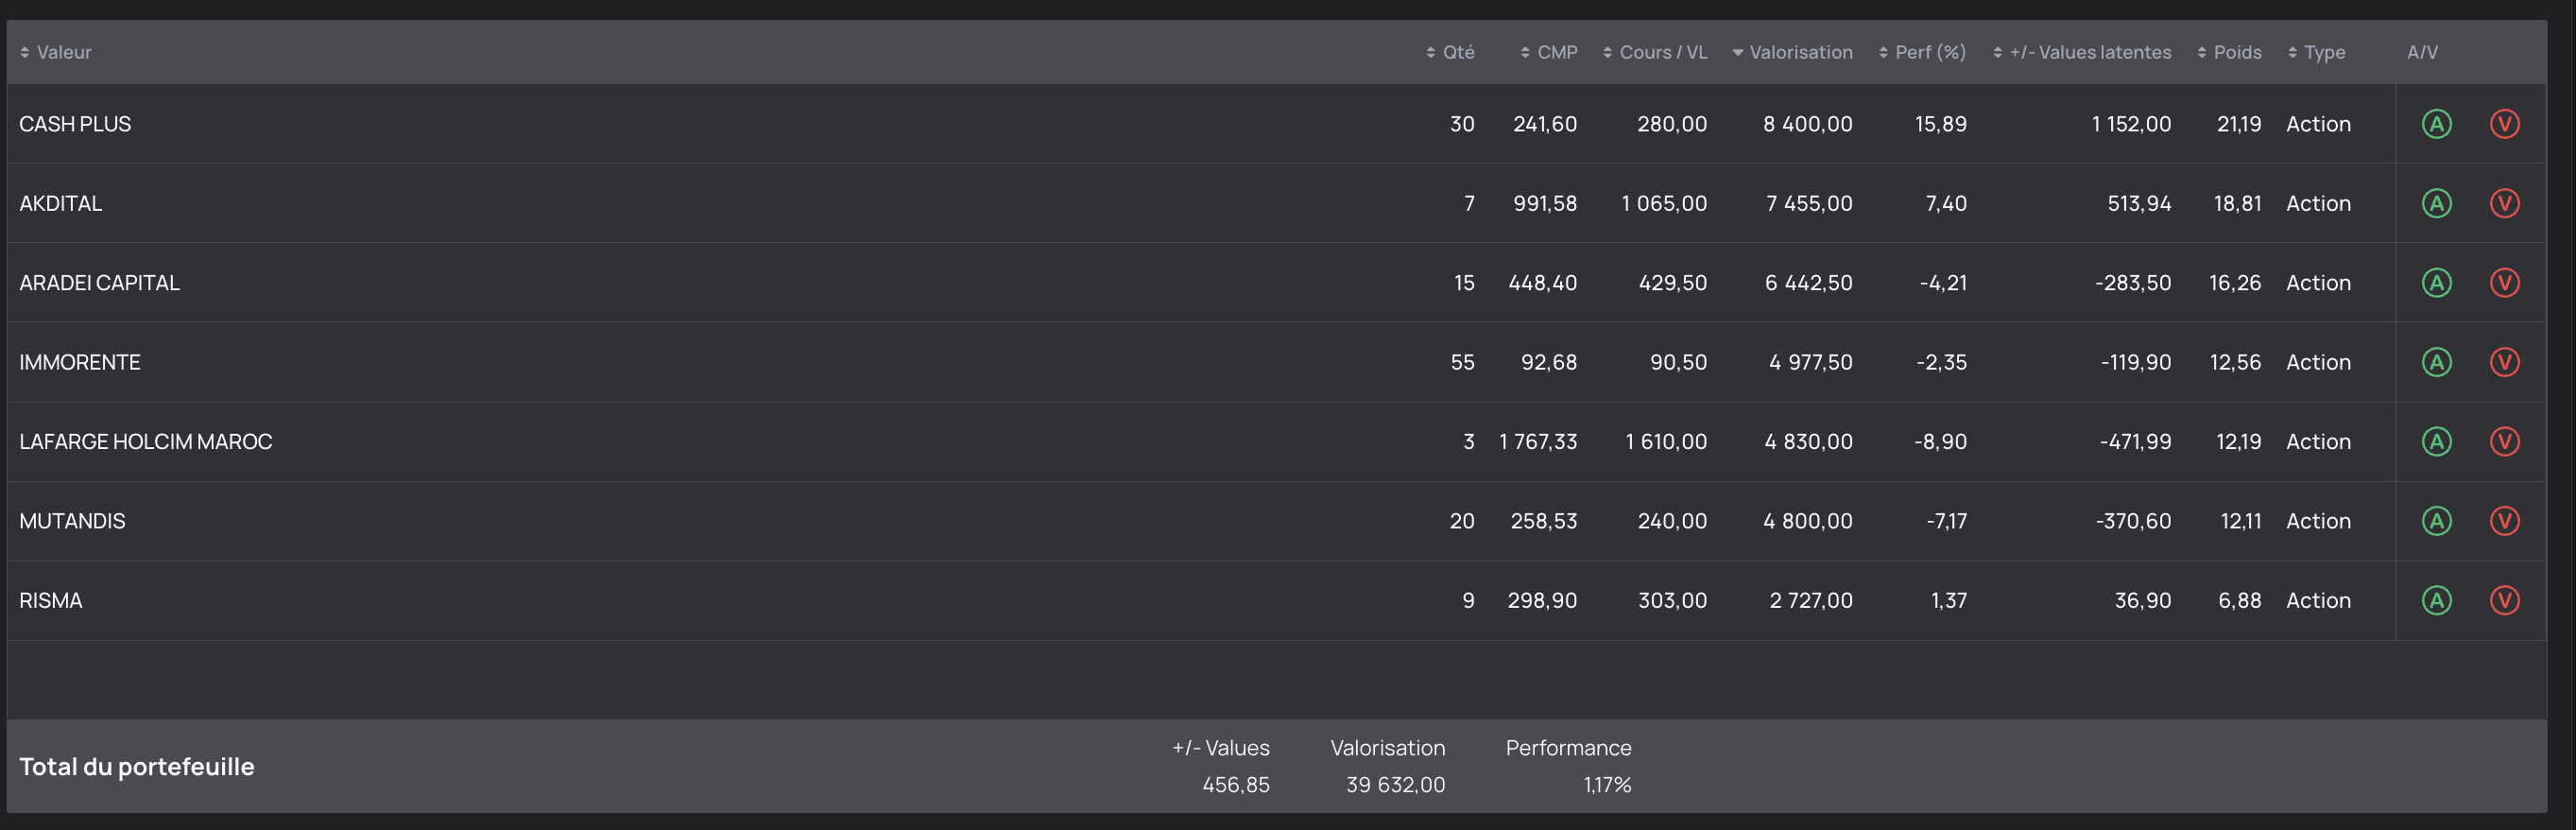Select the AKDITAL row name
The height and width of the screenshot is (830, 2576).
click(x=61, y=203)
